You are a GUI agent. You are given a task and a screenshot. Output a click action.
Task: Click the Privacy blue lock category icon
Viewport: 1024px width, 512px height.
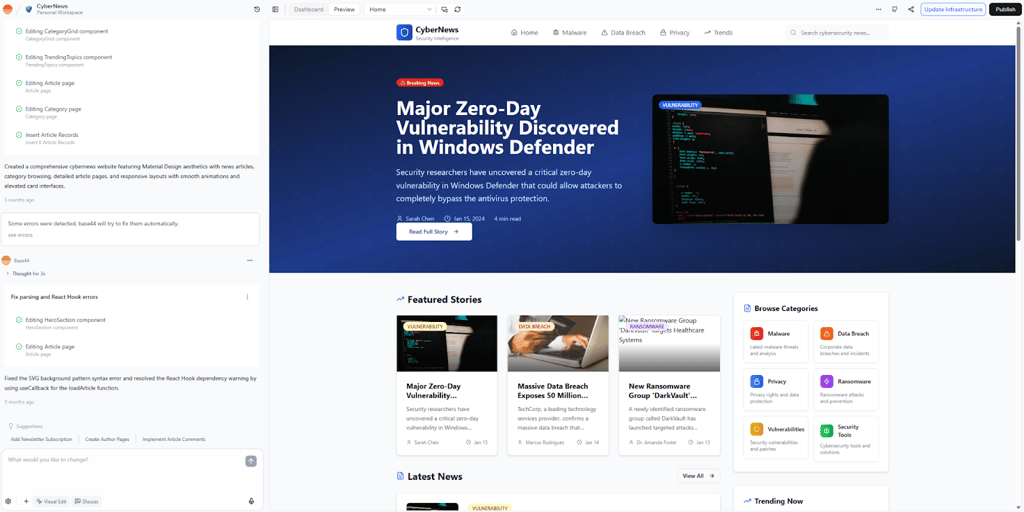pos(756,381)
